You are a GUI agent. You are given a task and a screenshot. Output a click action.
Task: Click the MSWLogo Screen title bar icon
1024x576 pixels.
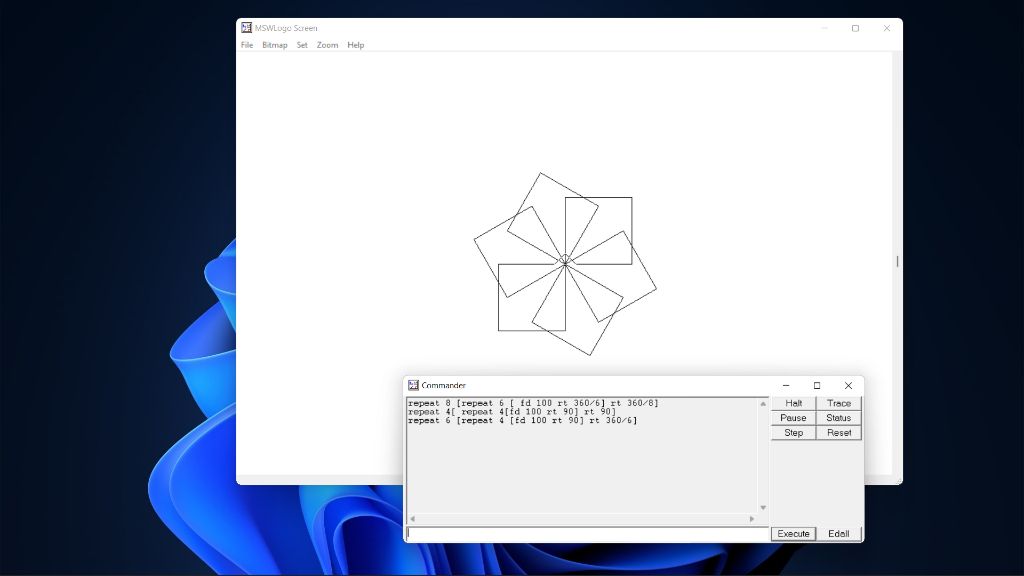coord(246,28)
